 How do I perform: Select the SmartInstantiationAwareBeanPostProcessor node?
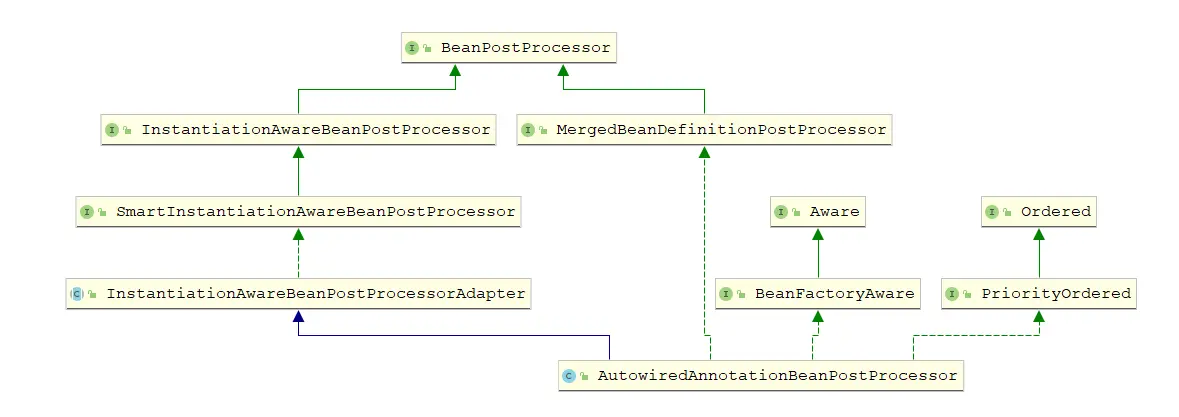coord(299,212)
